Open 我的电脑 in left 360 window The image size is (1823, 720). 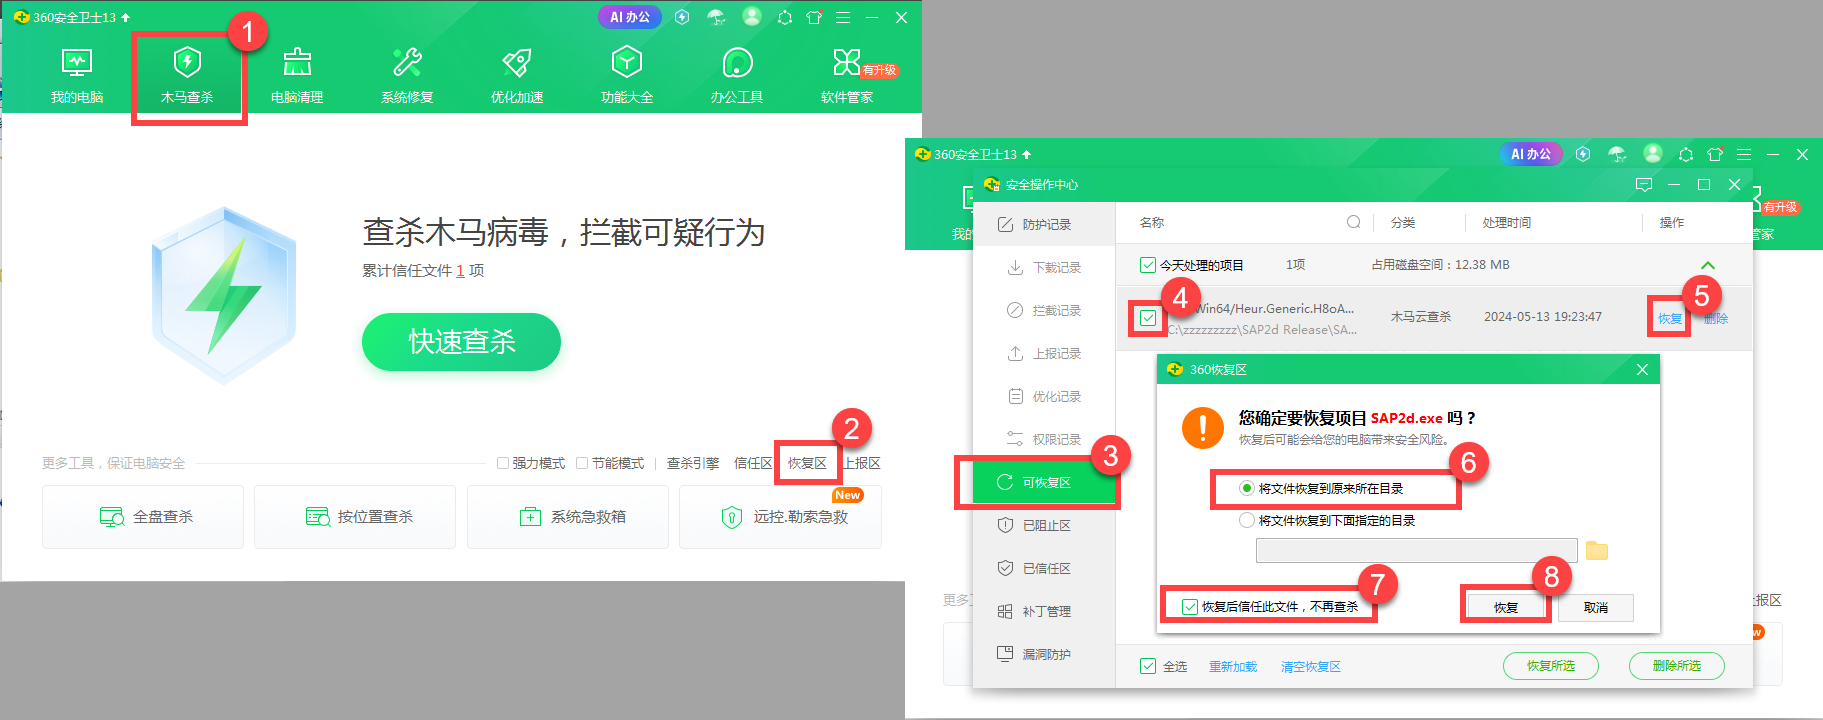tap(77, 76)
